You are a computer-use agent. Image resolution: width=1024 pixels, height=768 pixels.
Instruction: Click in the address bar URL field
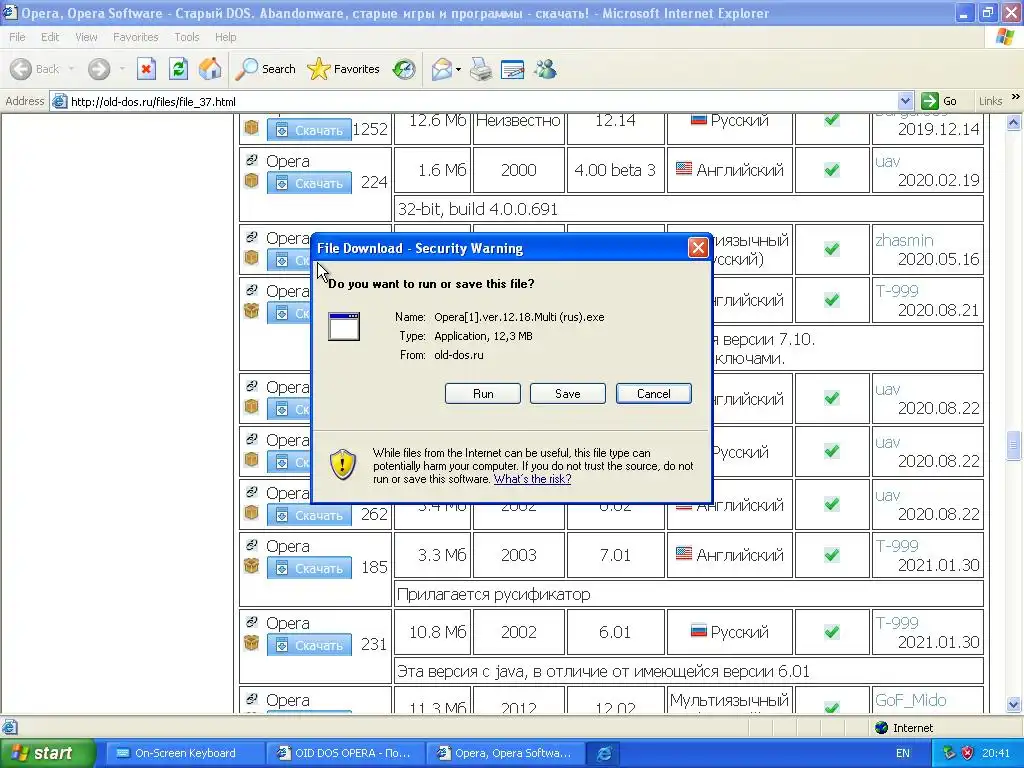[475, 101]
